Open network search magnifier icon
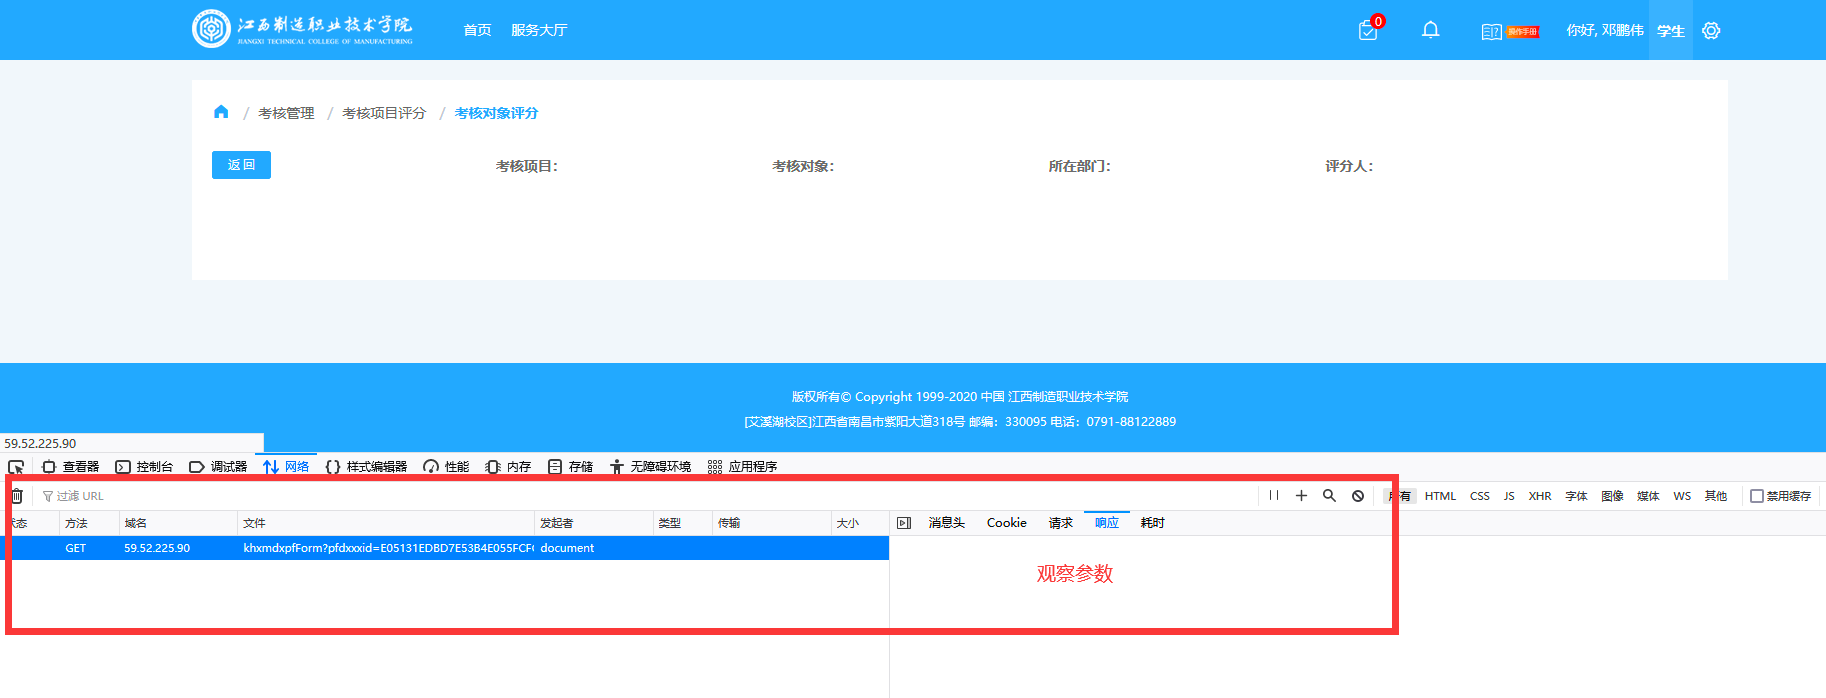The height and width of the screenshot is (698, 1826). pyautogui.click(x=1329, y=496)
